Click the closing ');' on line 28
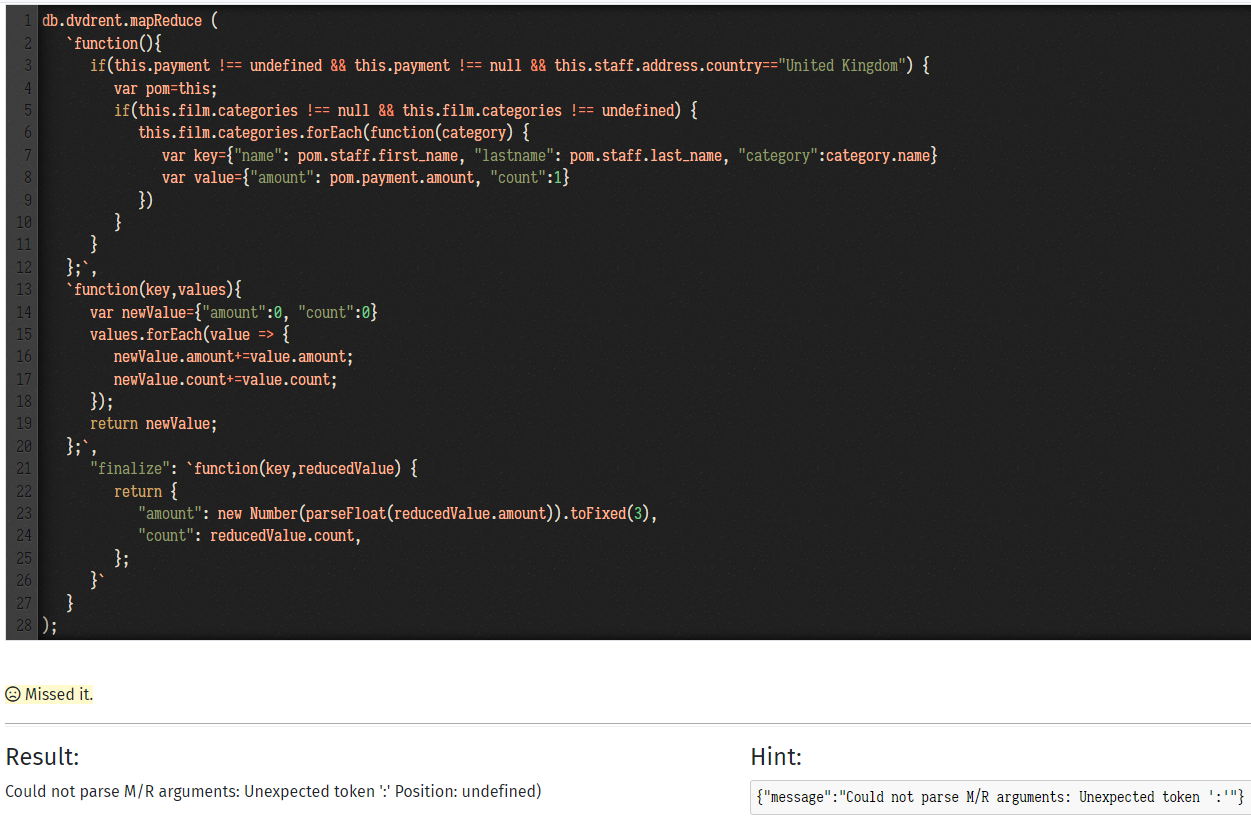 pyautogui.click(x=50, y=626)
